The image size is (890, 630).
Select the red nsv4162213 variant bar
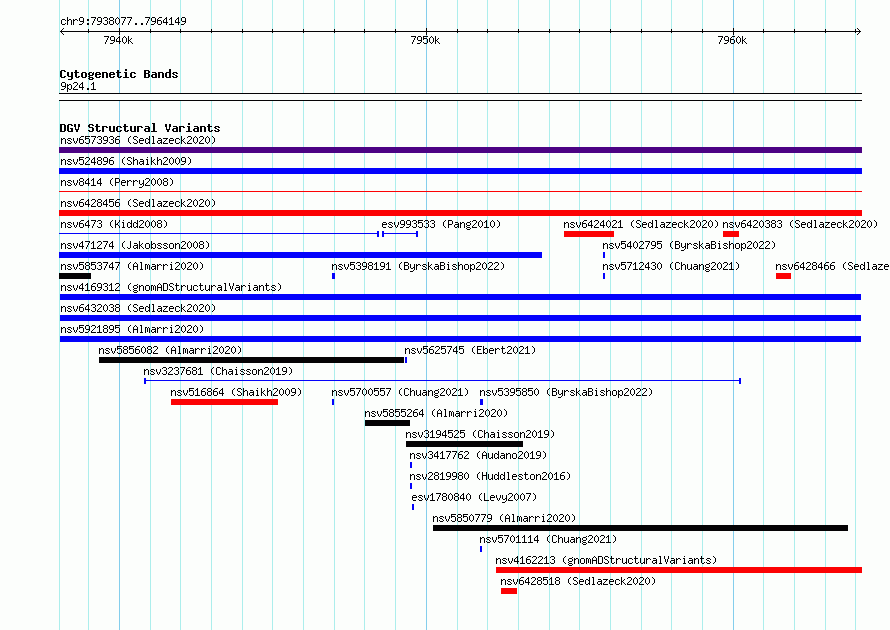click(679, 570)
